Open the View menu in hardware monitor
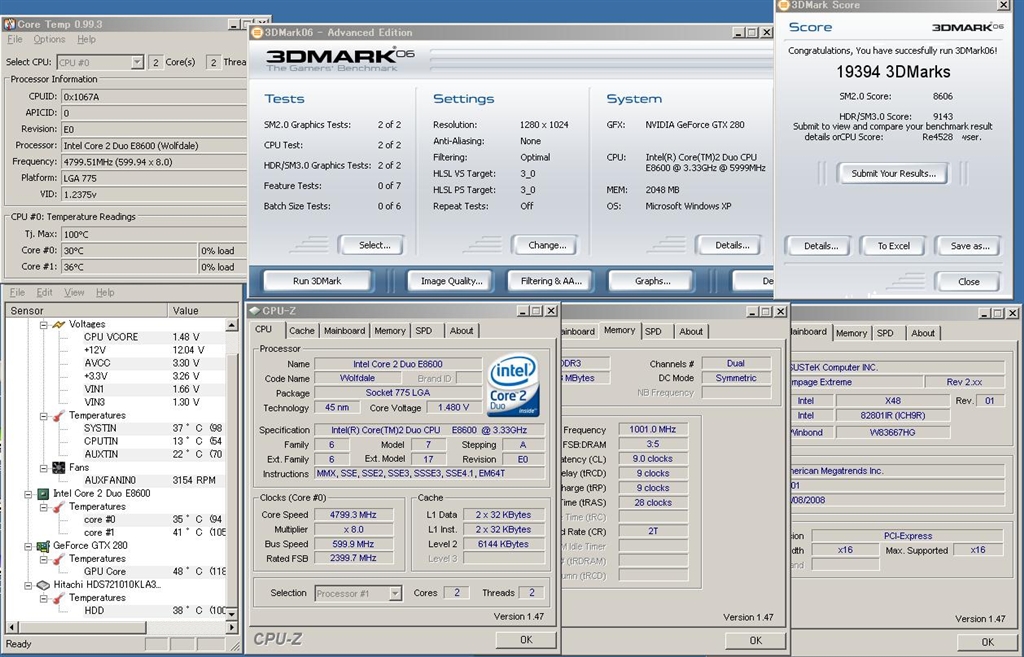This screenshot has width=1024, height=657. pos(75,293)
